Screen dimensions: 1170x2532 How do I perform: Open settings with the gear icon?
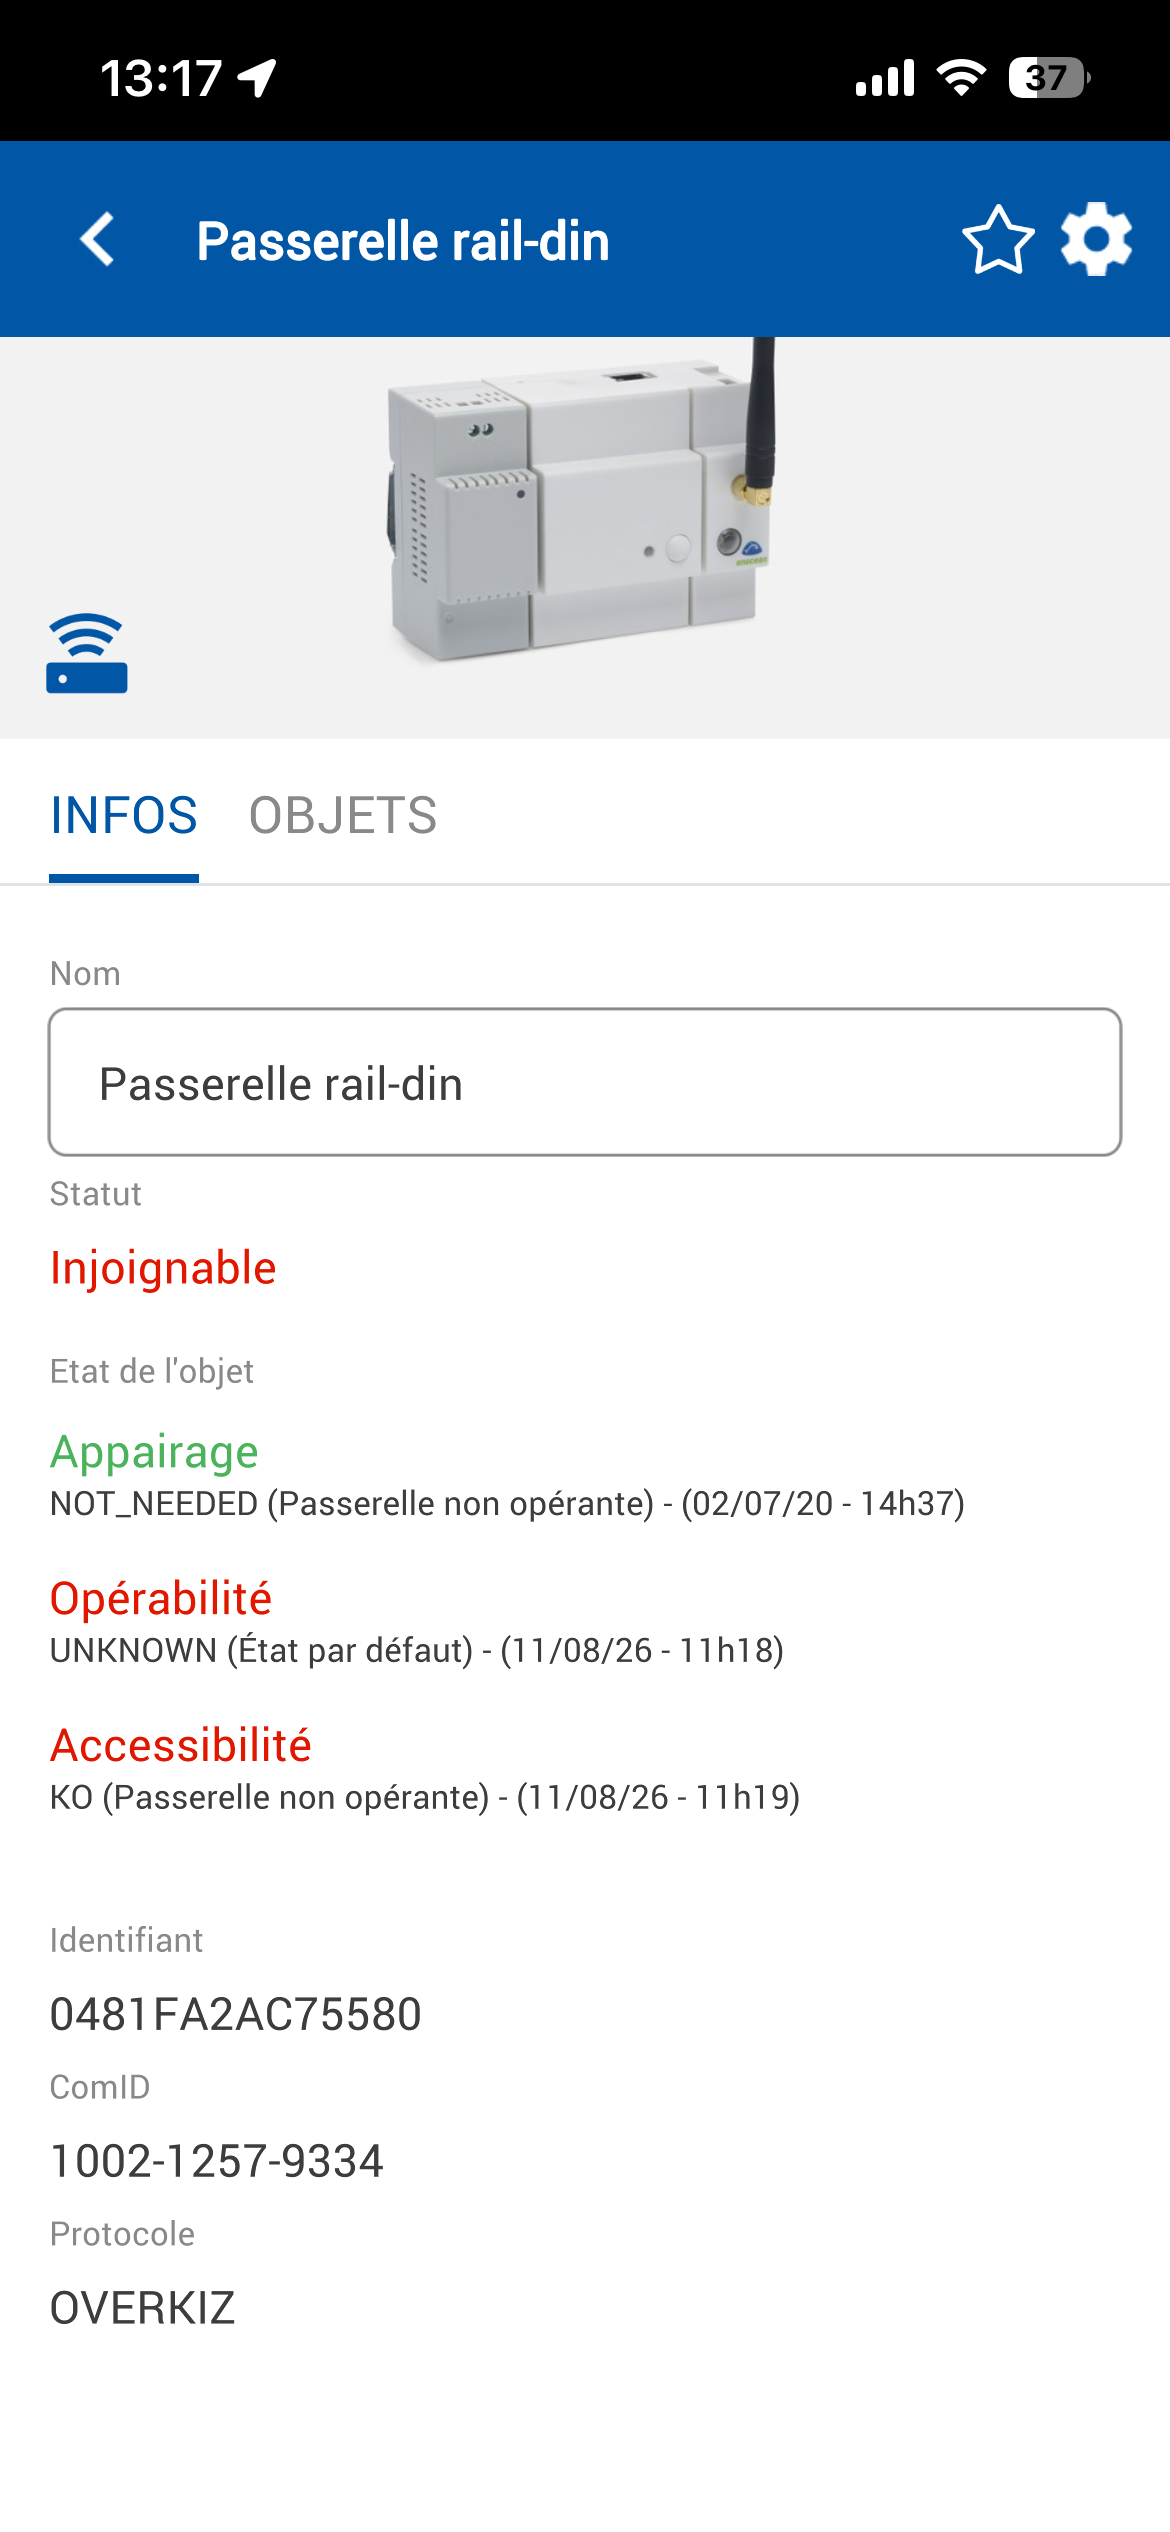(1096, 240)
